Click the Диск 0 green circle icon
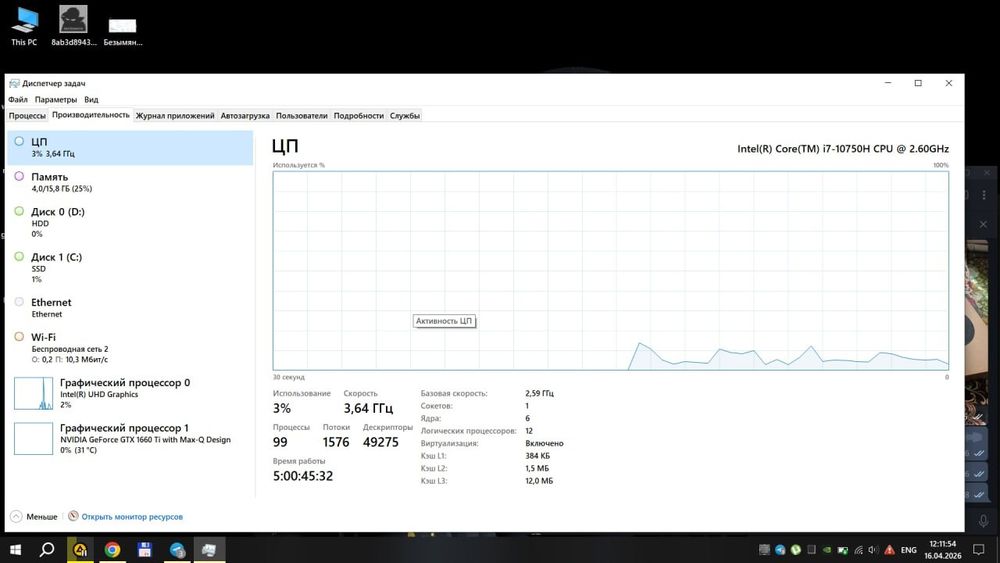Screen dimensions: 1000x563 point(19,210)
